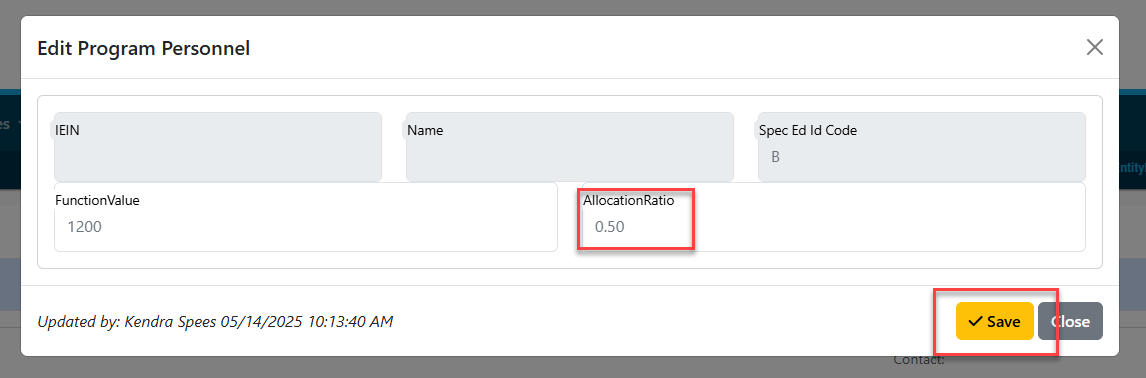Click the AllocationRatio label
The height and width of the screenshot is (378, 1146).
(x=629, y=200)
